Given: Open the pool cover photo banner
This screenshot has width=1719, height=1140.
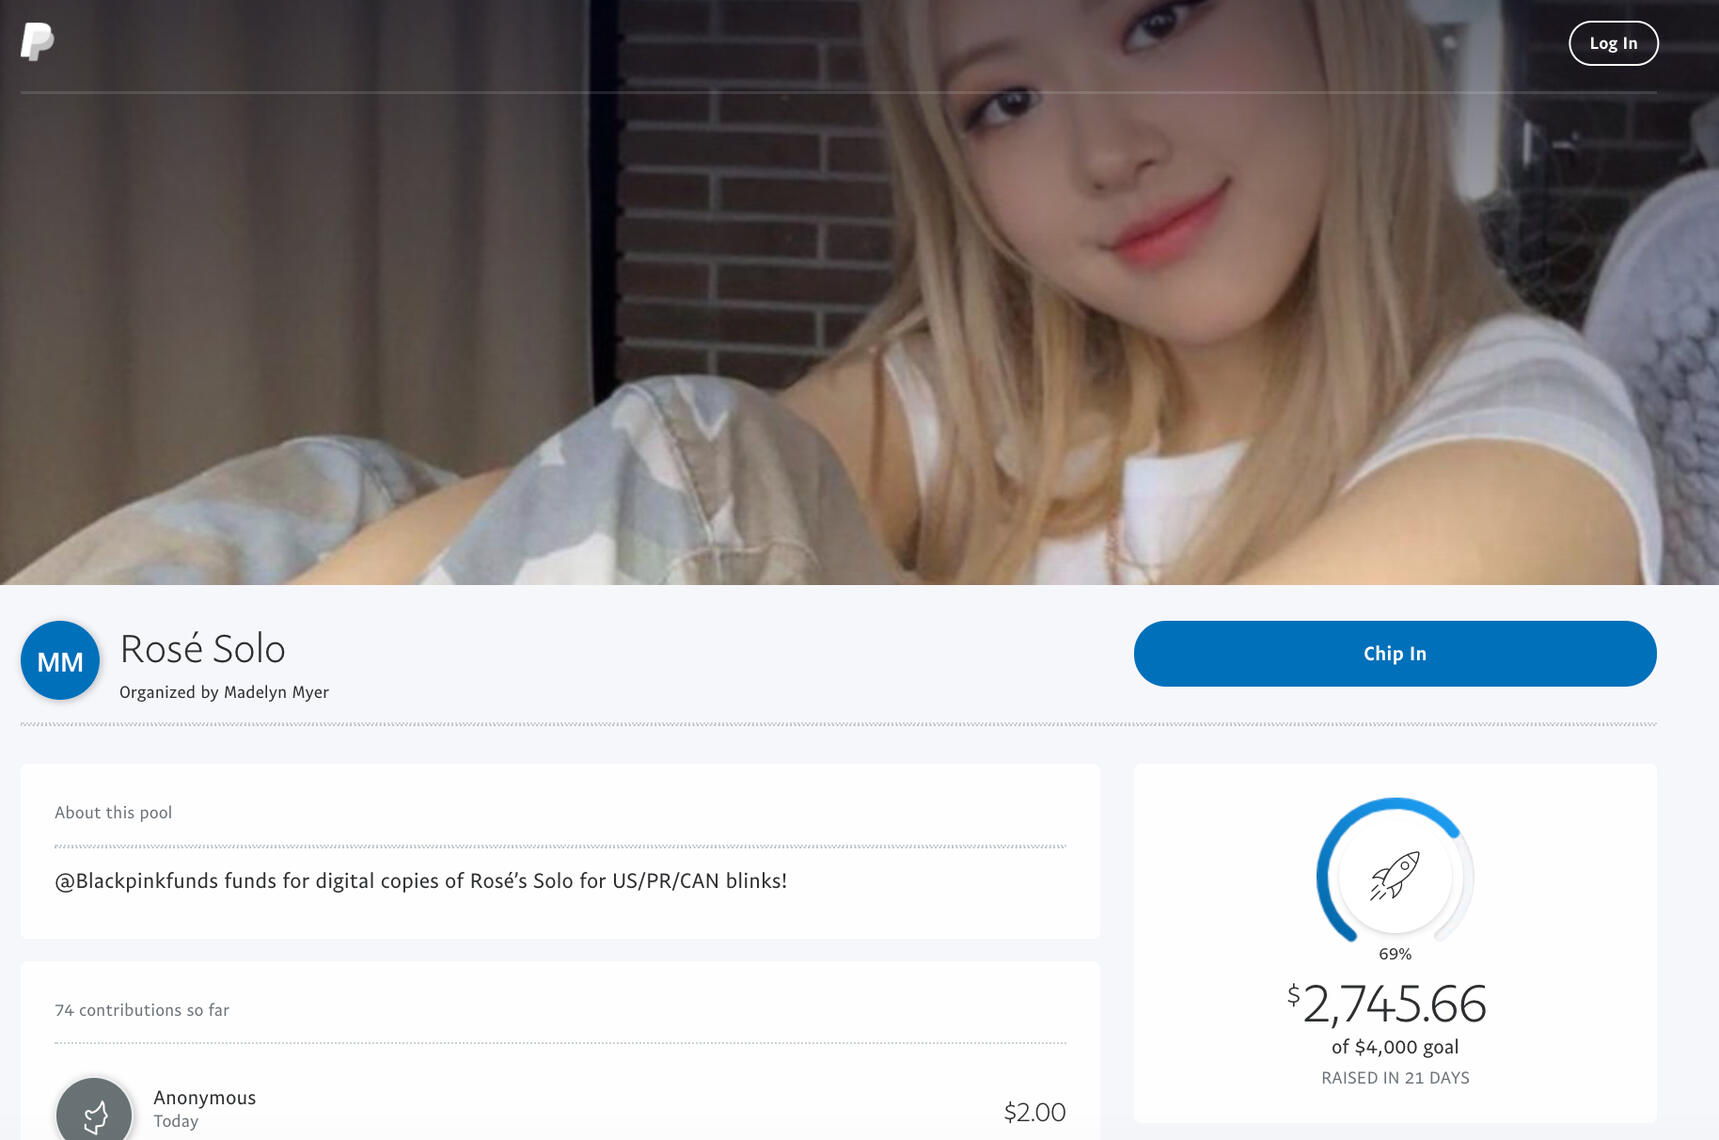Looking at the screenshot, I should pyautogui.click(x=859, y=330).
